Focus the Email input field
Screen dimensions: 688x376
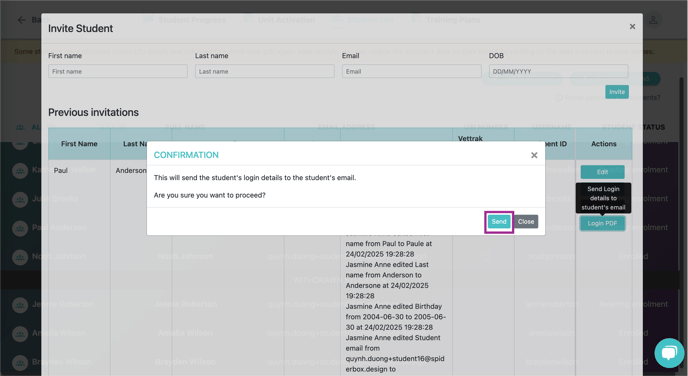tap(412, 71)
